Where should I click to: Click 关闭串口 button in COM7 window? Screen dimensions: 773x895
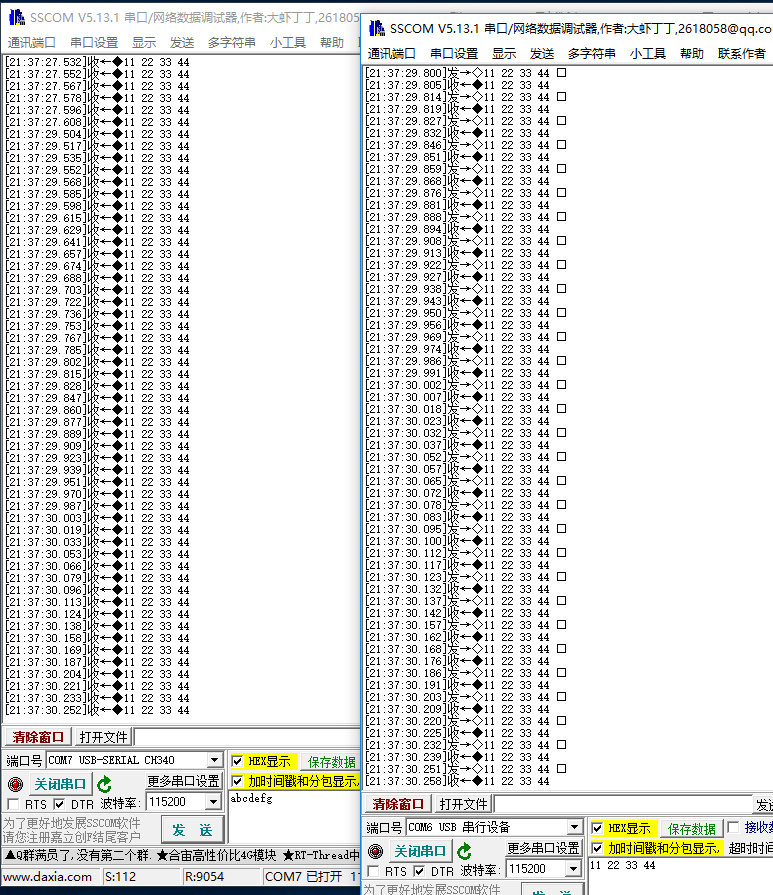(58, 784)
